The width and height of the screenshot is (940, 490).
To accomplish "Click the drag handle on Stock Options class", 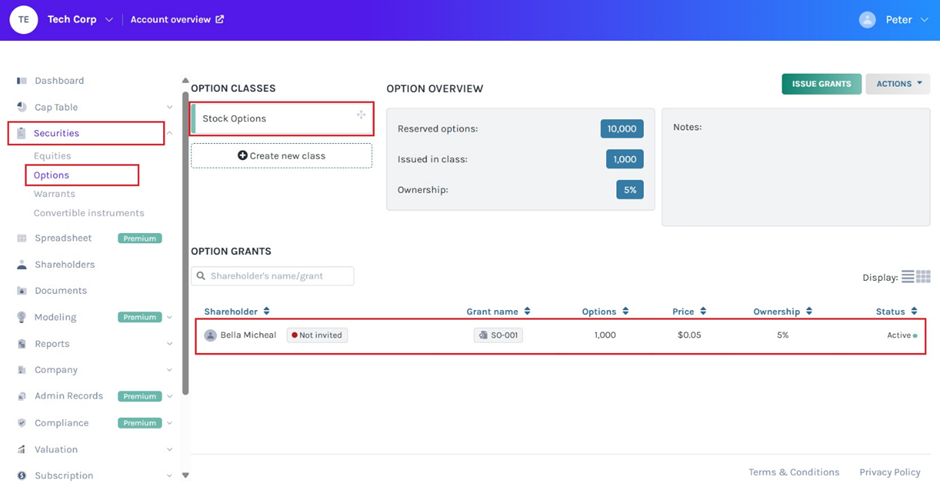I will [x=361, y=116].
